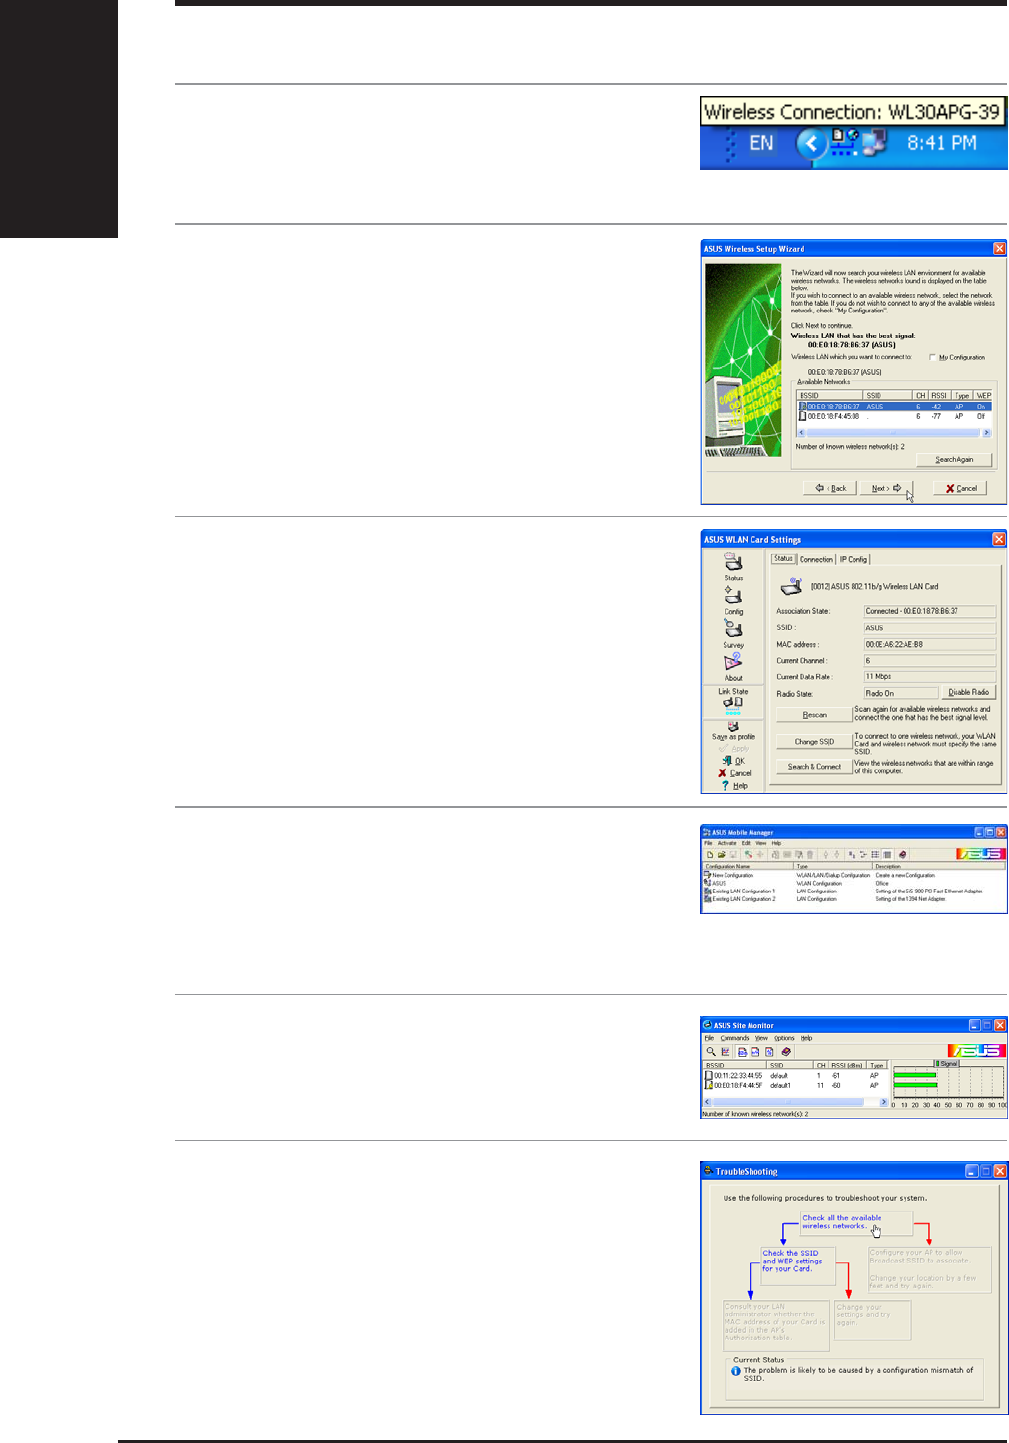Open the View menu in Mobile Manager
Screen dimensions: 1009x1443
point(760,843)
